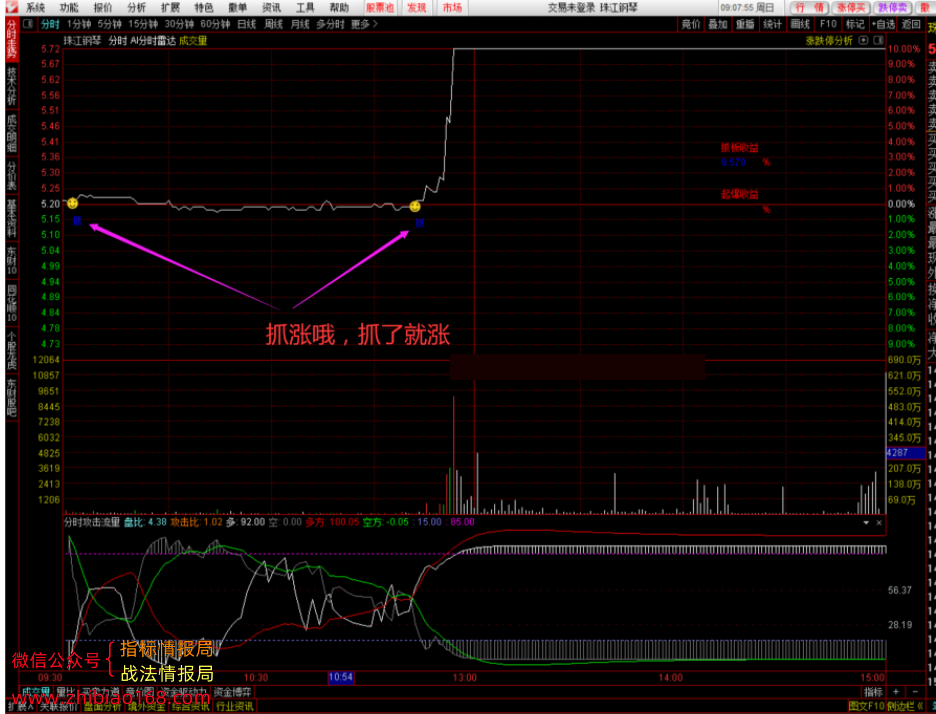Switch to 30分钟 period
The width and height of the screenshot is (936, 714).
(179, 24)
